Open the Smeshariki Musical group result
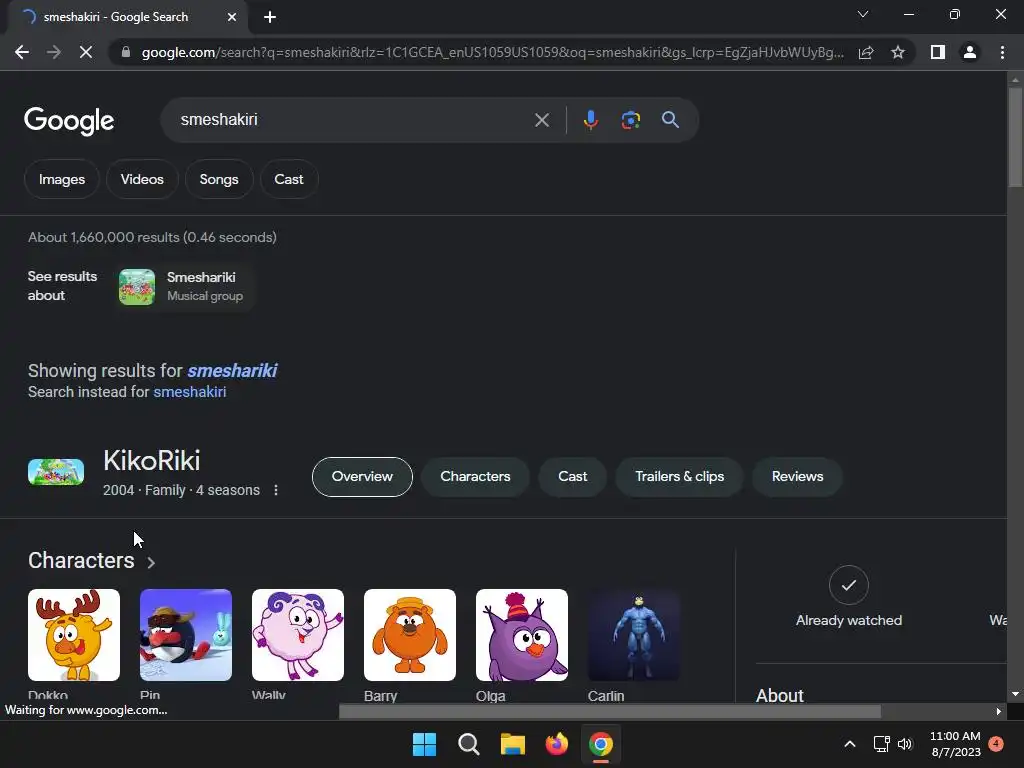This screenshot has width=1024, height=768. coord(185,287)
